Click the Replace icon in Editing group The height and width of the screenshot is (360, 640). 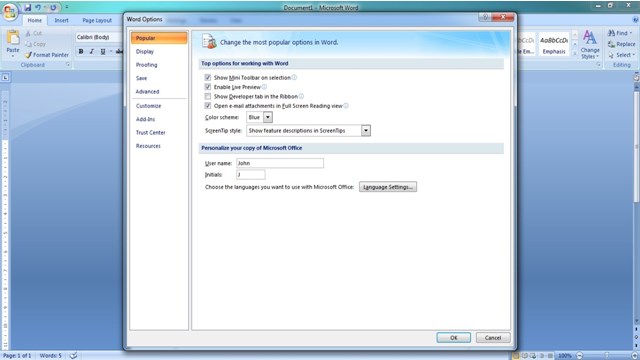(611, 44)
